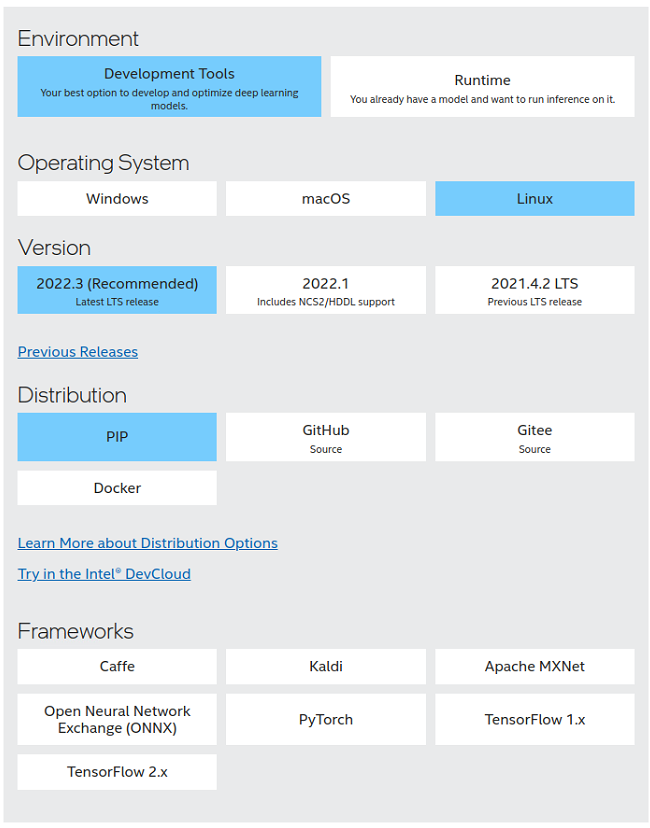Select Docker distribution option
Image resolution: width=650 pixels, height=828 pixels.
pyautogui.click(x=116, y=488)
